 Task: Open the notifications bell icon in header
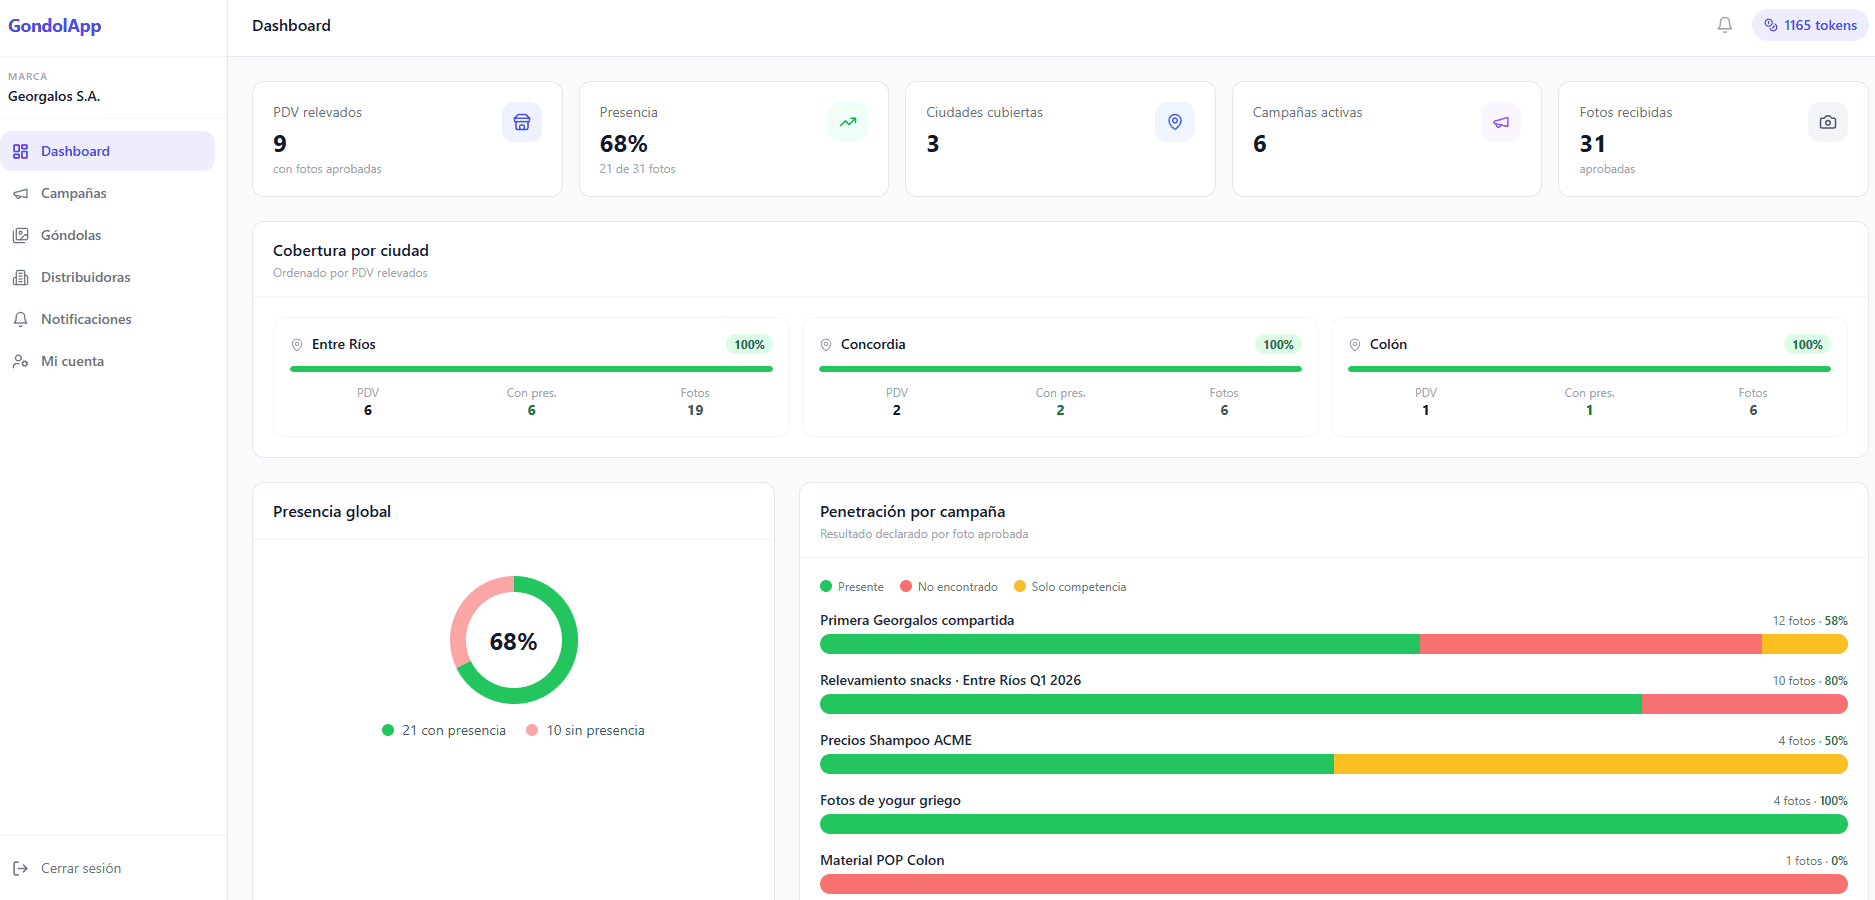coord(1725,25)
